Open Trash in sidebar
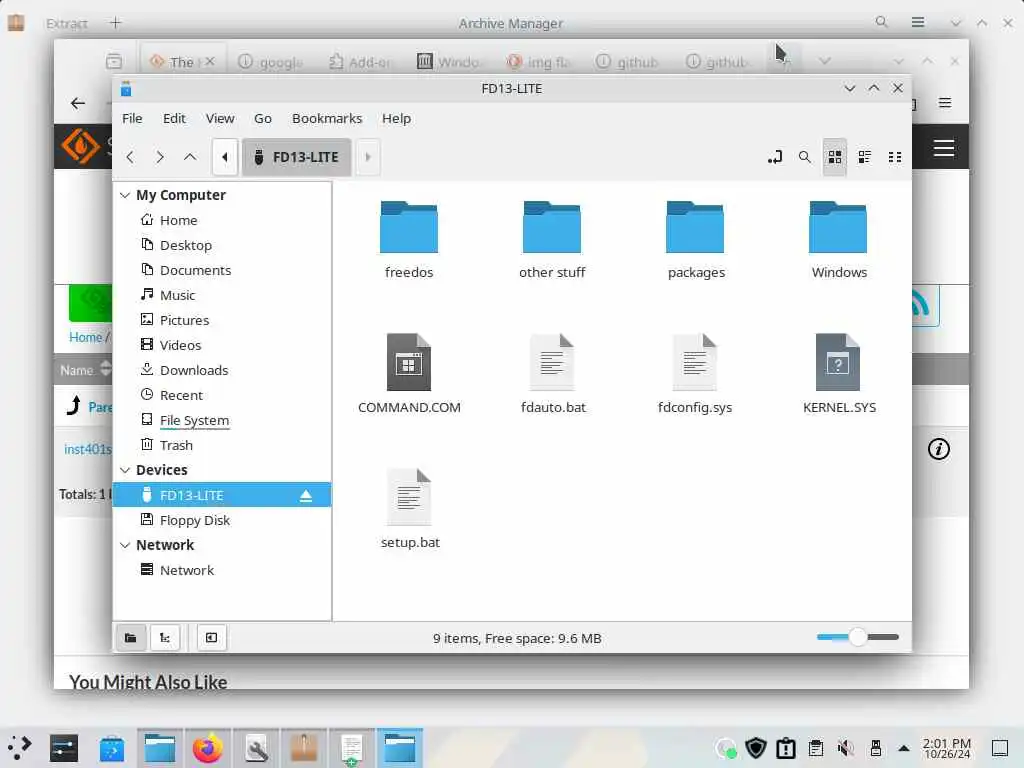Screen dimensions: 1024x768 click(x=222, y=445)
